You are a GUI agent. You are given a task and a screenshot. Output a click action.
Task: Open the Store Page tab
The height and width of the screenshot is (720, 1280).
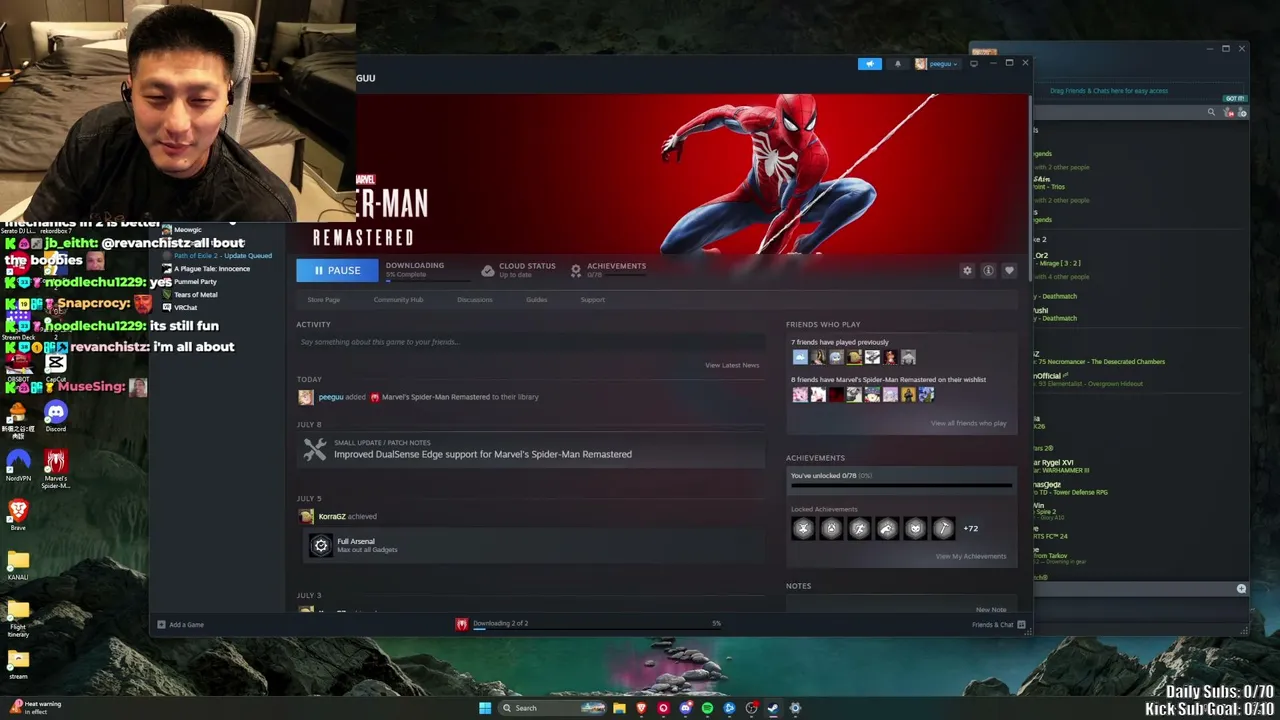tap(324, 300)
